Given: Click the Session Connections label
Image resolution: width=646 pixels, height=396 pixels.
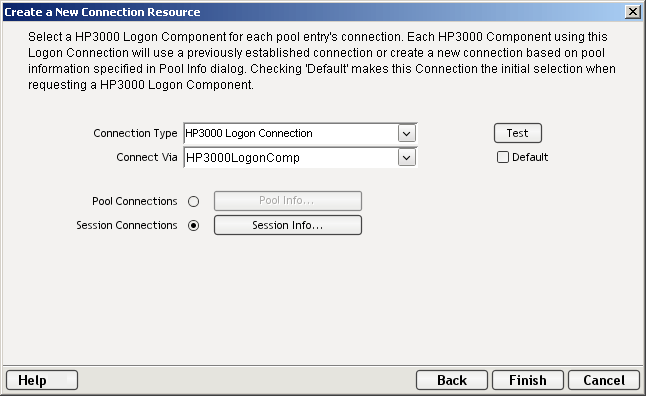Looking at the screenshot, I should point(126,225).
